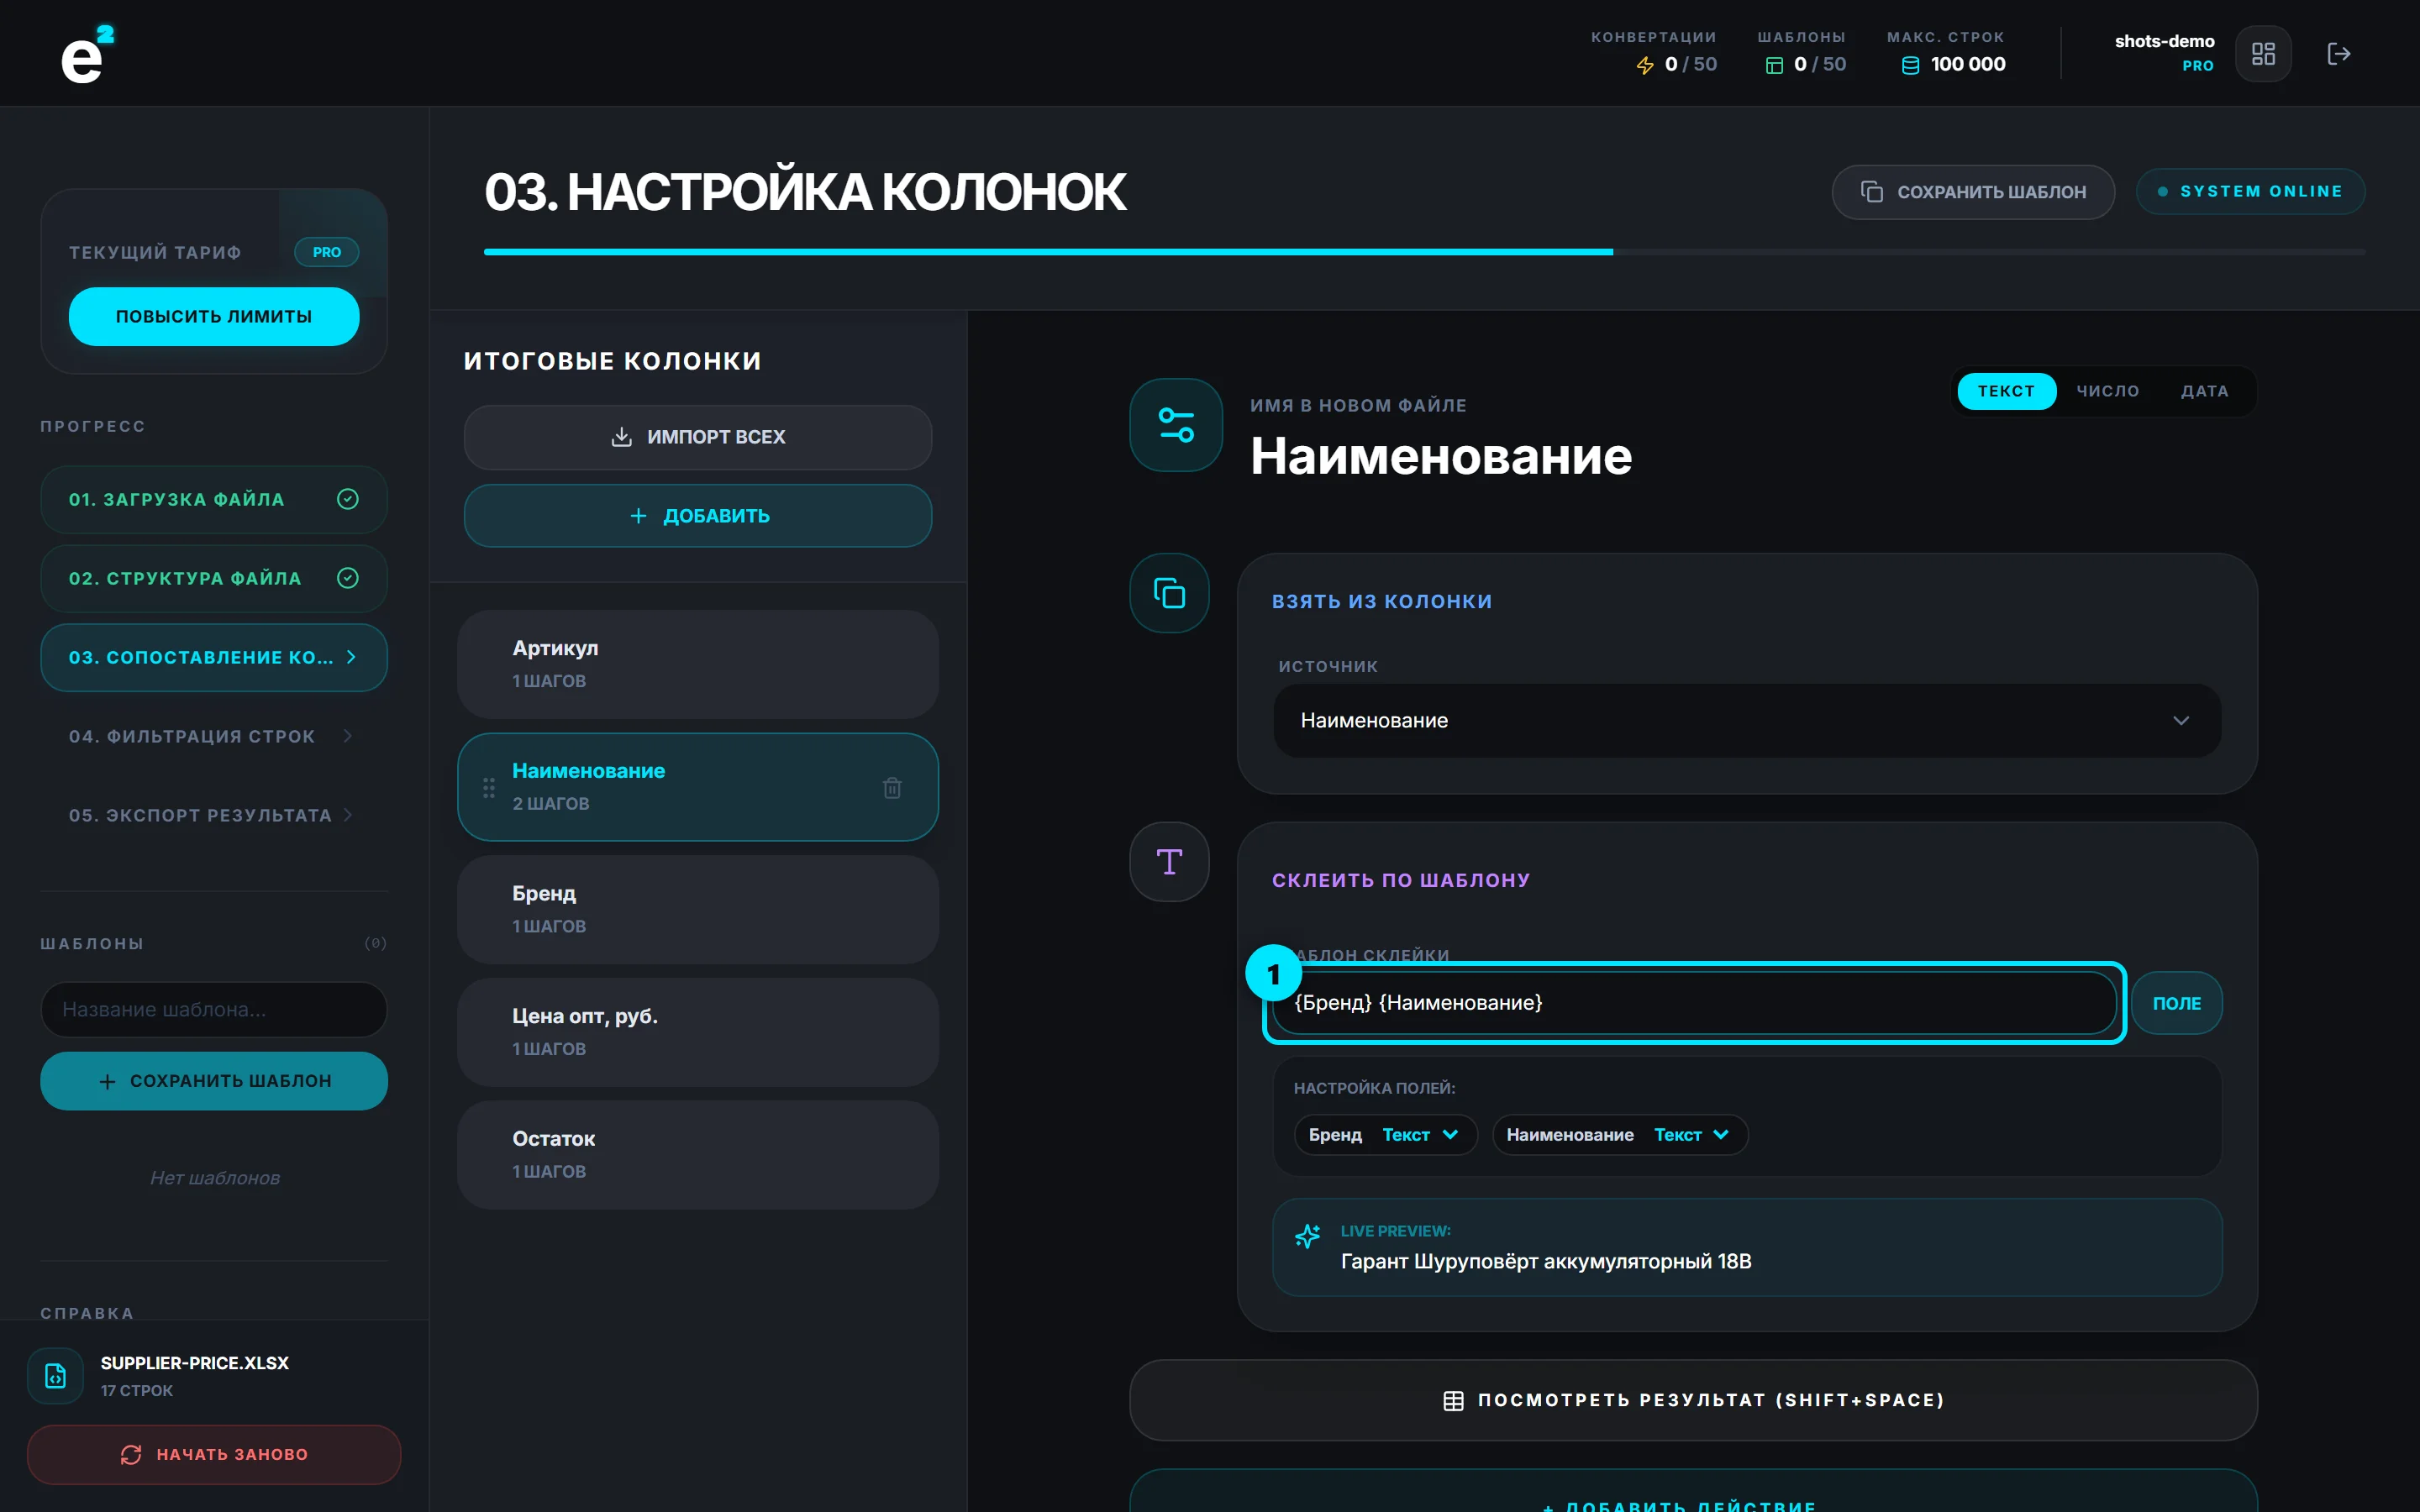This screenshot has width=2420, height=1512.
Task: Open the Источник dropdown with Наименование
Action: click(1746, 720)
